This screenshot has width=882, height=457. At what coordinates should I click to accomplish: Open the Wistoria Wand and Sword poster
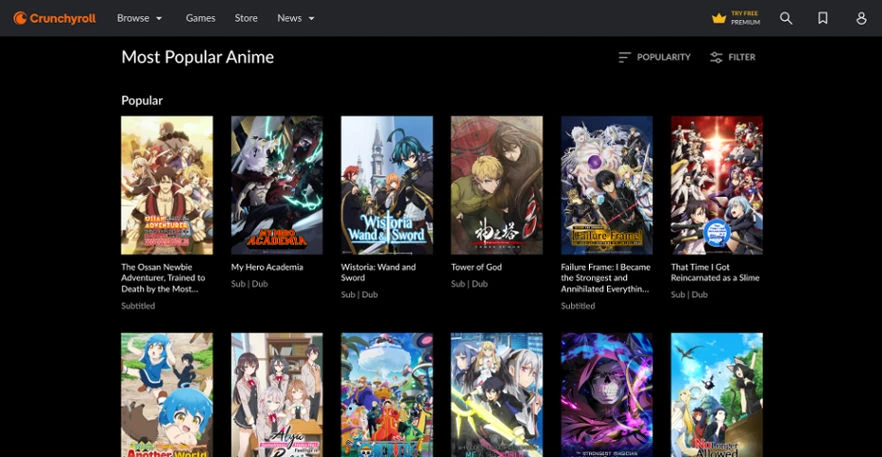(387, 185)
